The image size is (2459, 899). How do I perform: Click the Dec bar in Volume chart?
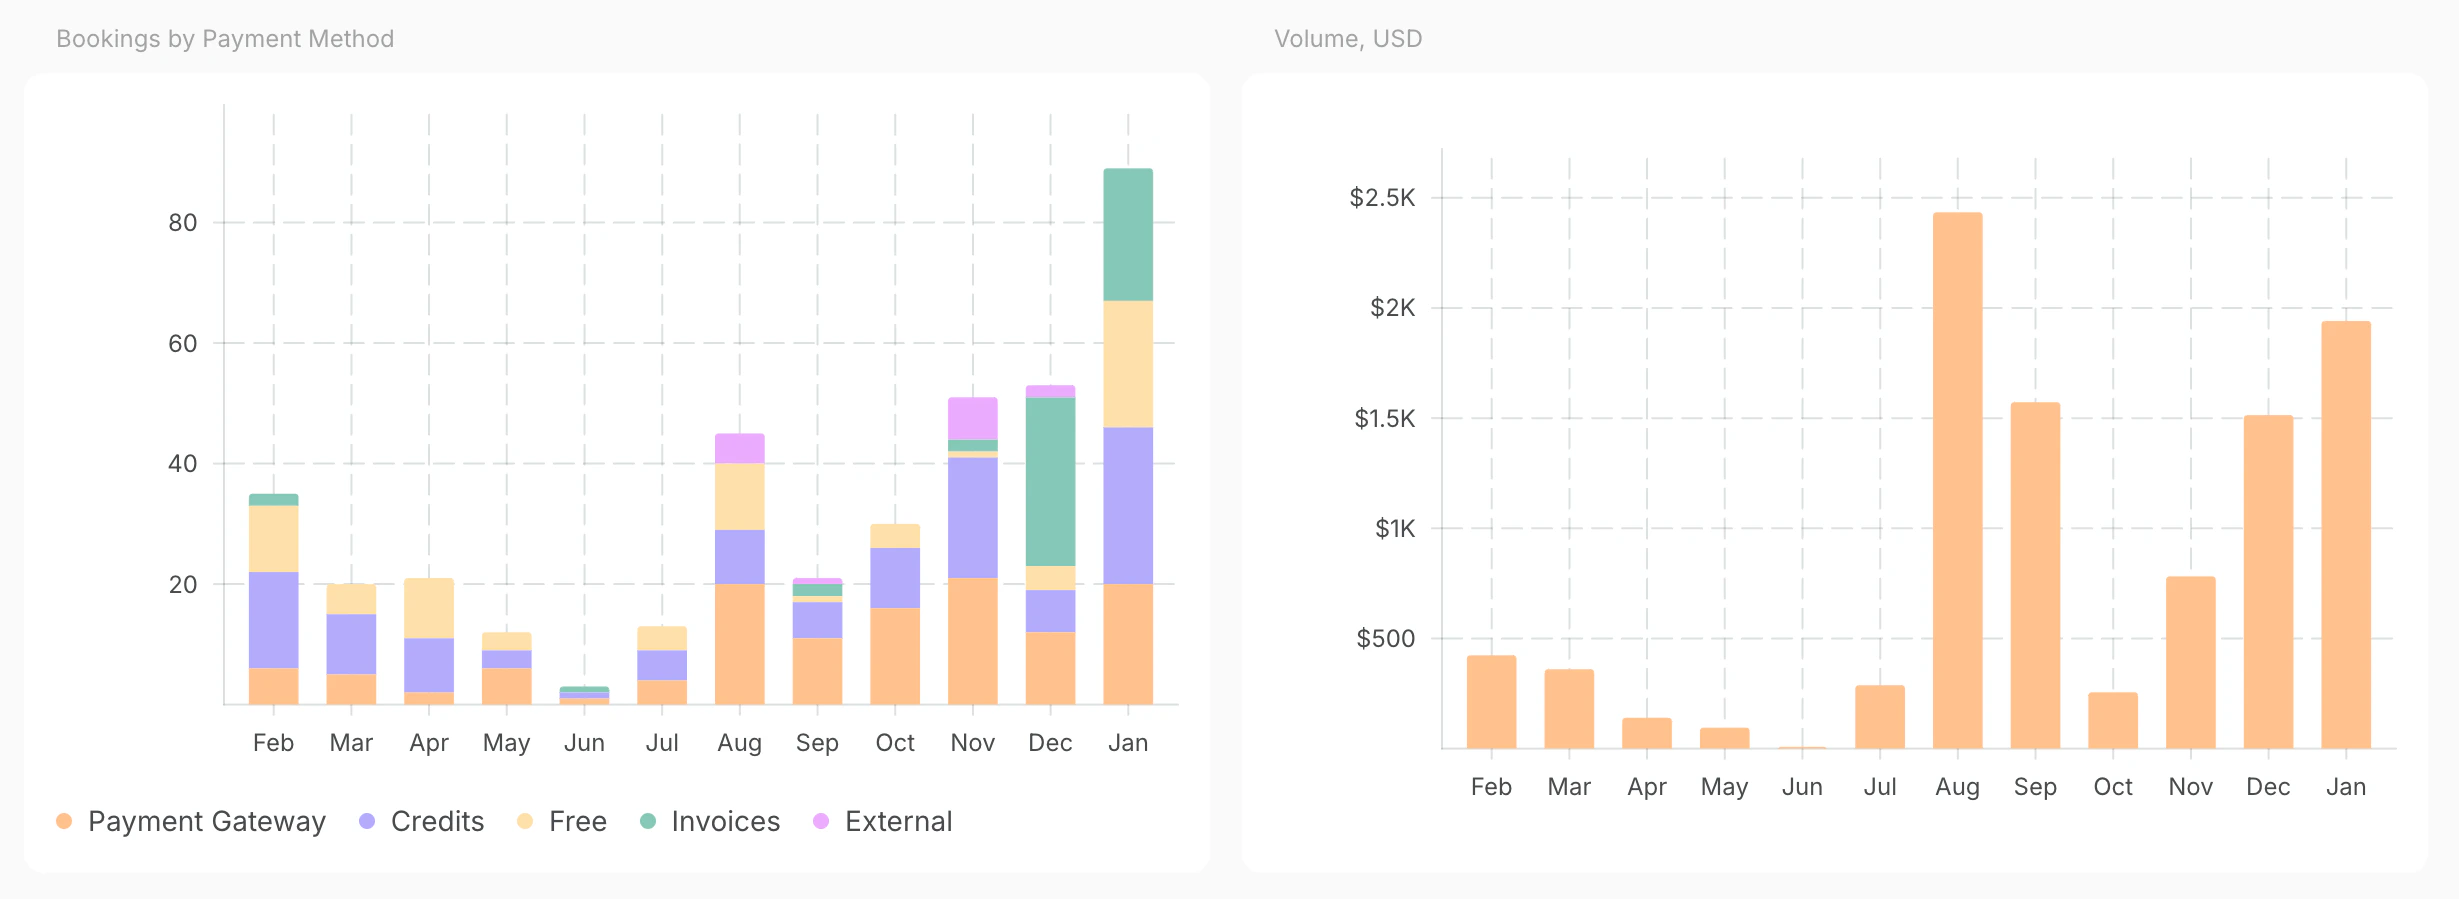click(x=2268, y=582)
